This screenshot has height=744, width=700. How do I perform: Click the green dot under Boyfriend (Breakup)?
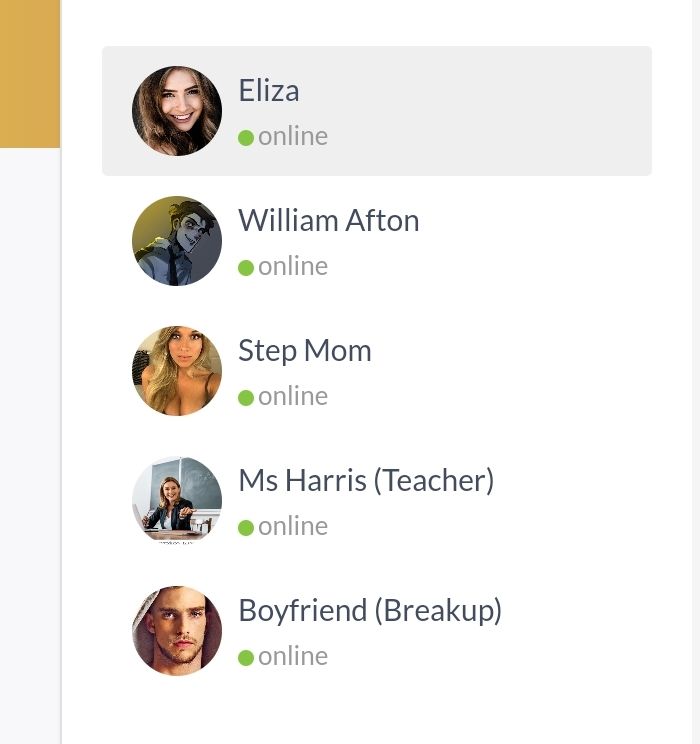(246, 658)
